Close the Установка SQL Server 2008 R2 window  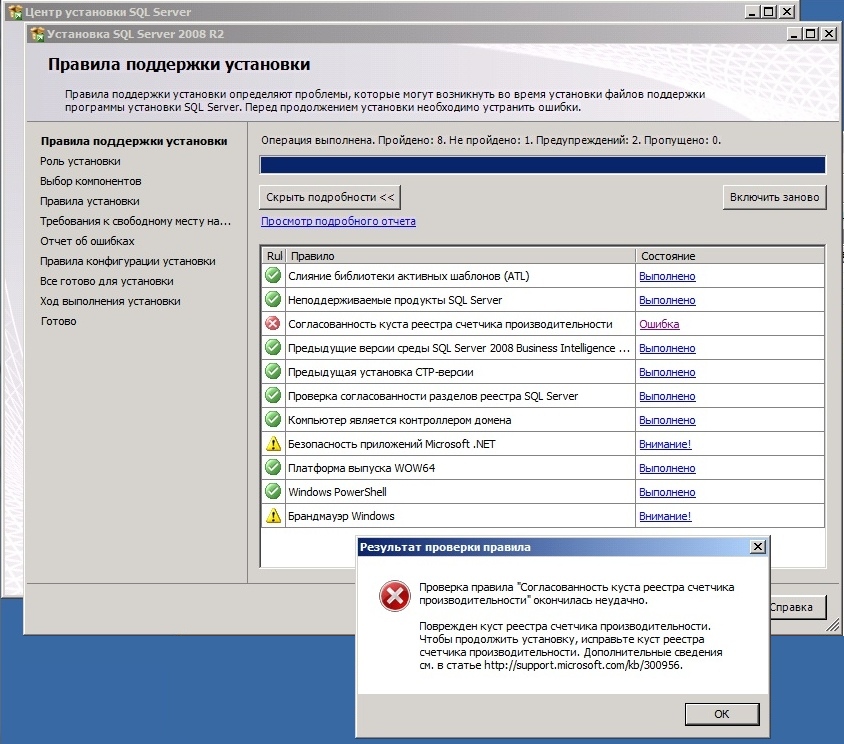coord(828,34)
